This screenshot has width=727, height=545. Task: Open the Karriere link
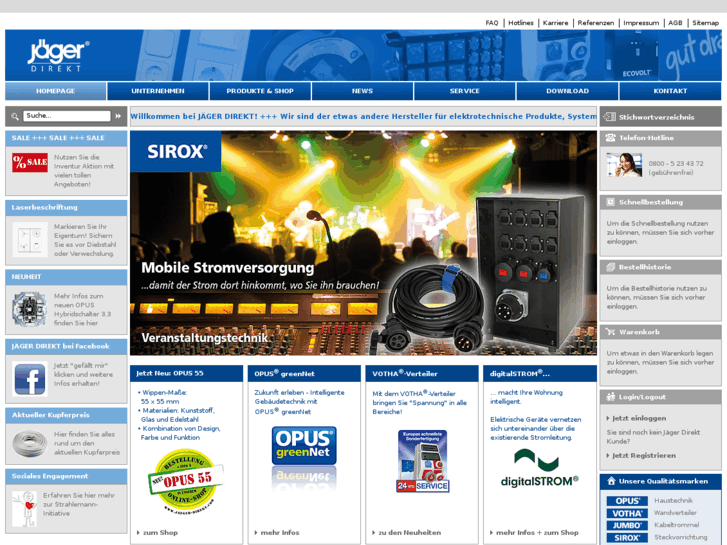point(555,23)
